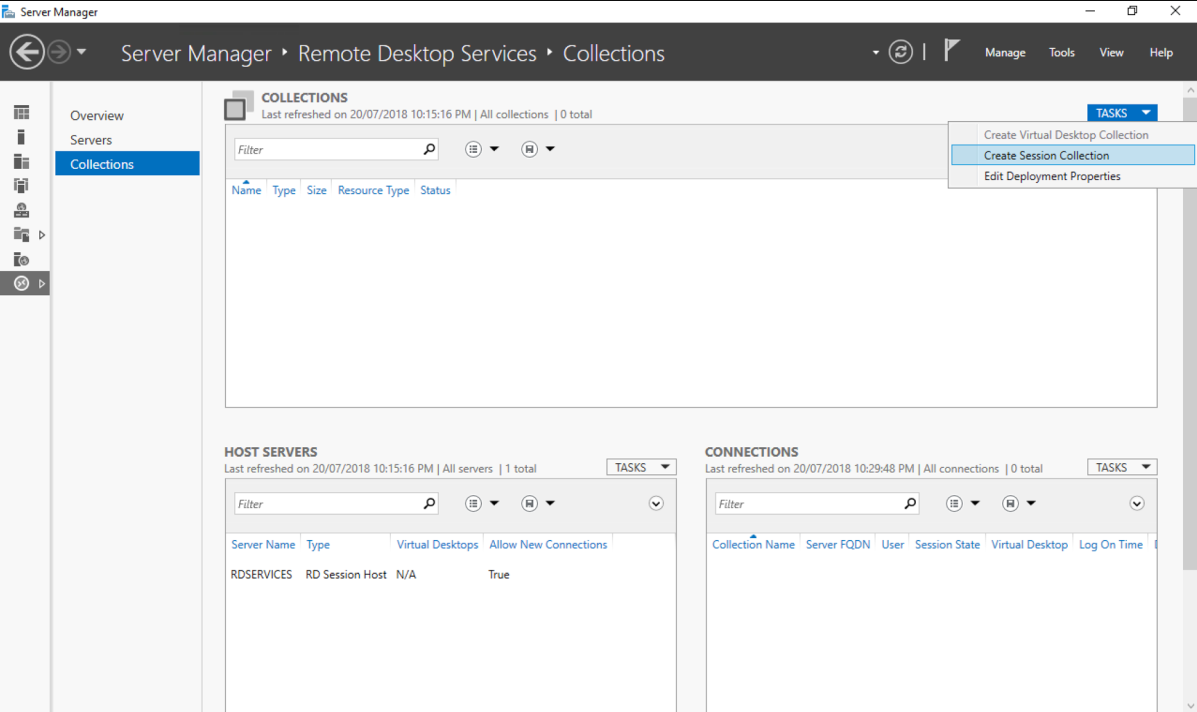Open the Collections TASKS dropdown
The height and width of the screenshot is (712, 1197).
coord(1122,113)
